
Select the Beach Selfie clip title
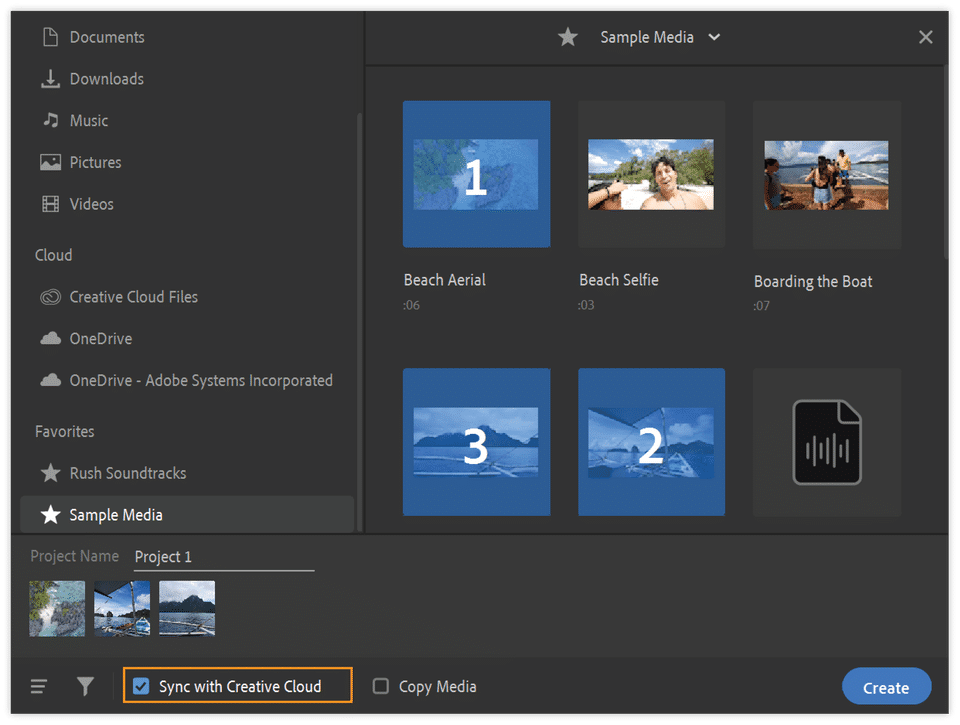pos(619,280)
